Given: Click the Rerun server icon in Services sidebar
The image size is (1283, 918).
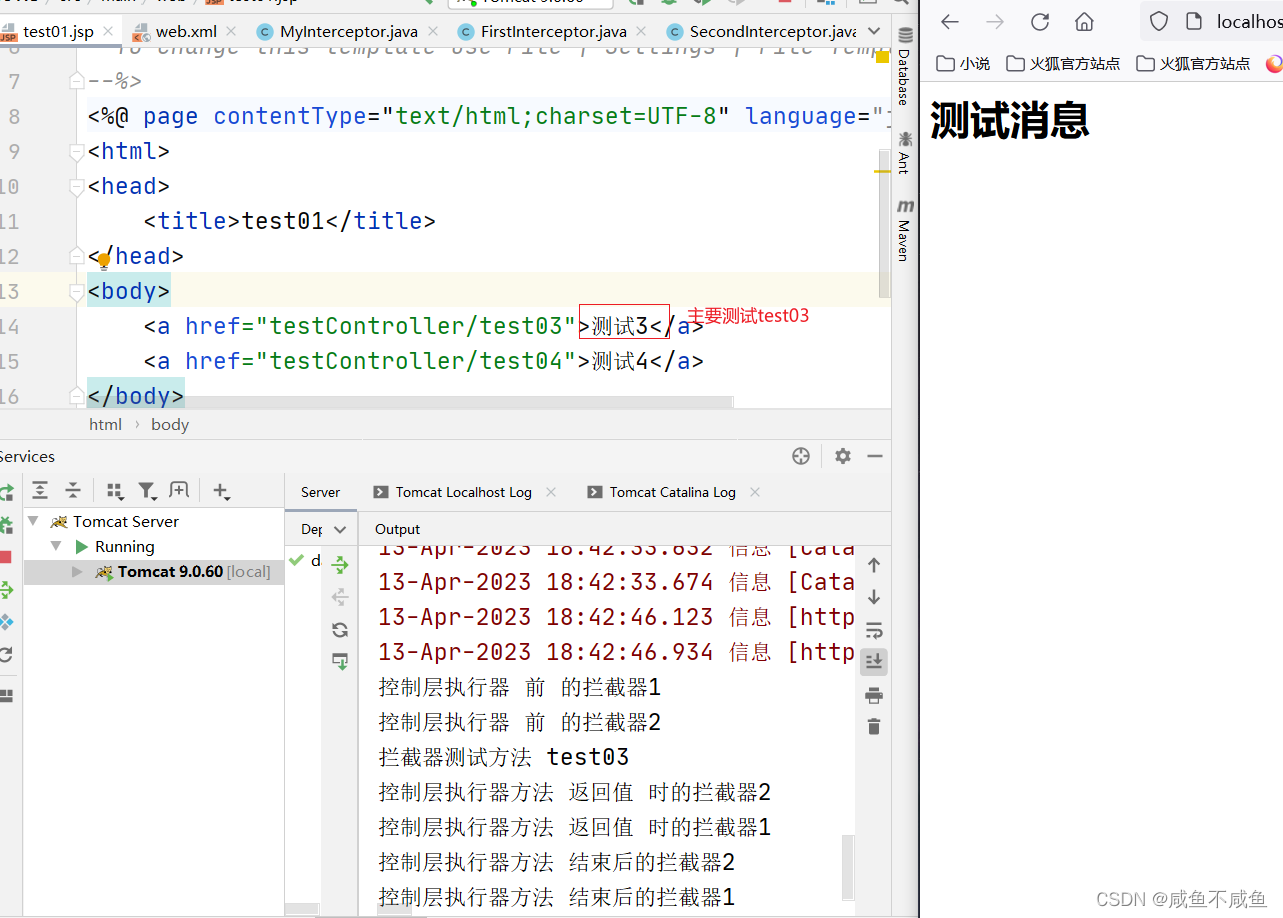Looking at the screenshot, I should (x=5, y=492).
